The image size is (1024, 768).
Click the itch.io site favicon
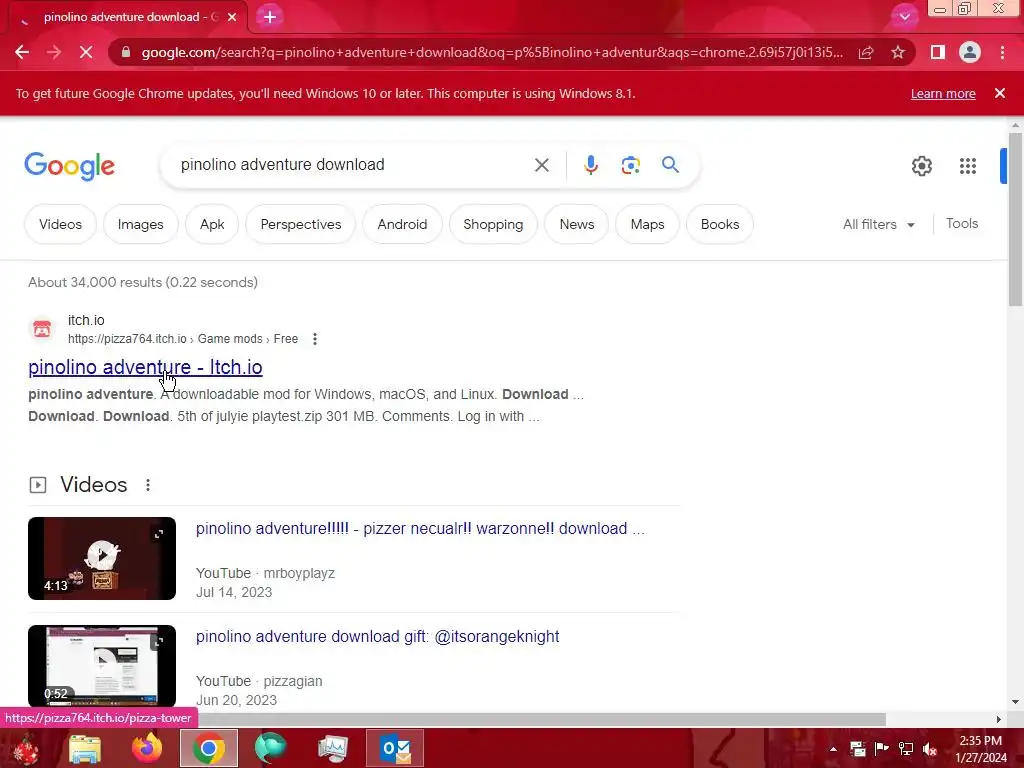[x=42, y=328]
